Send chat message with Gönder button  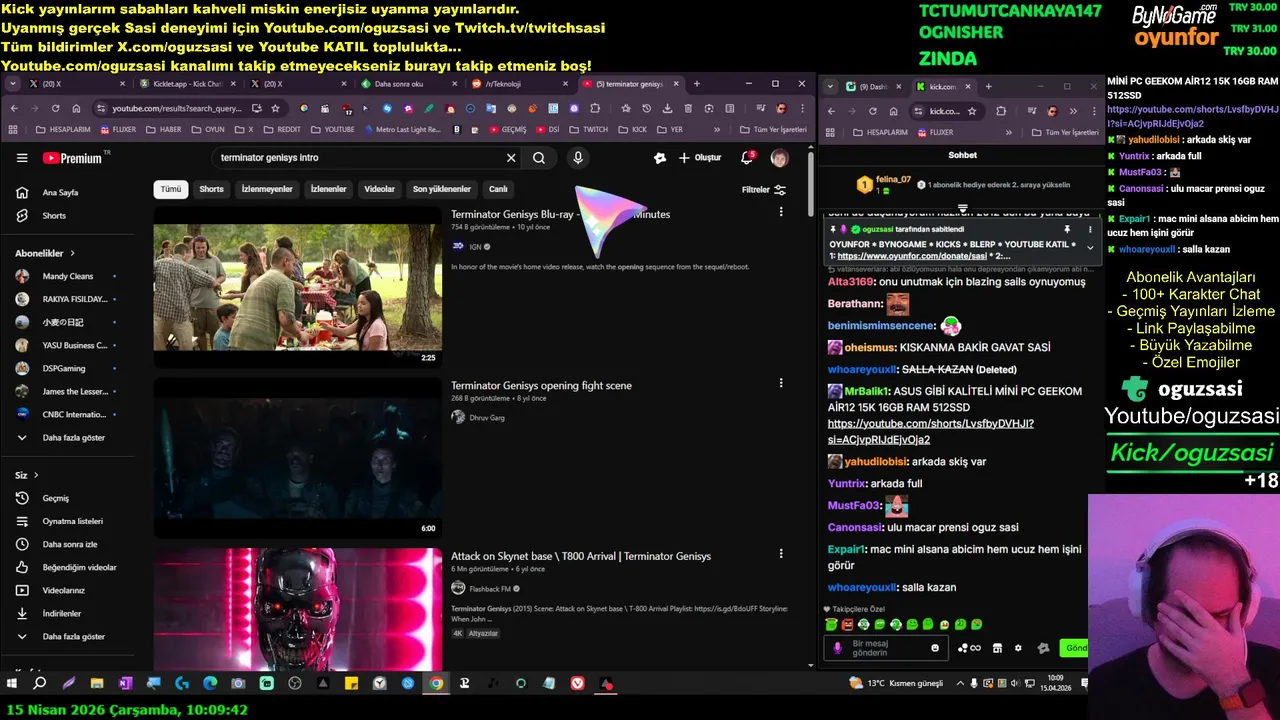tap(1075, 648)
